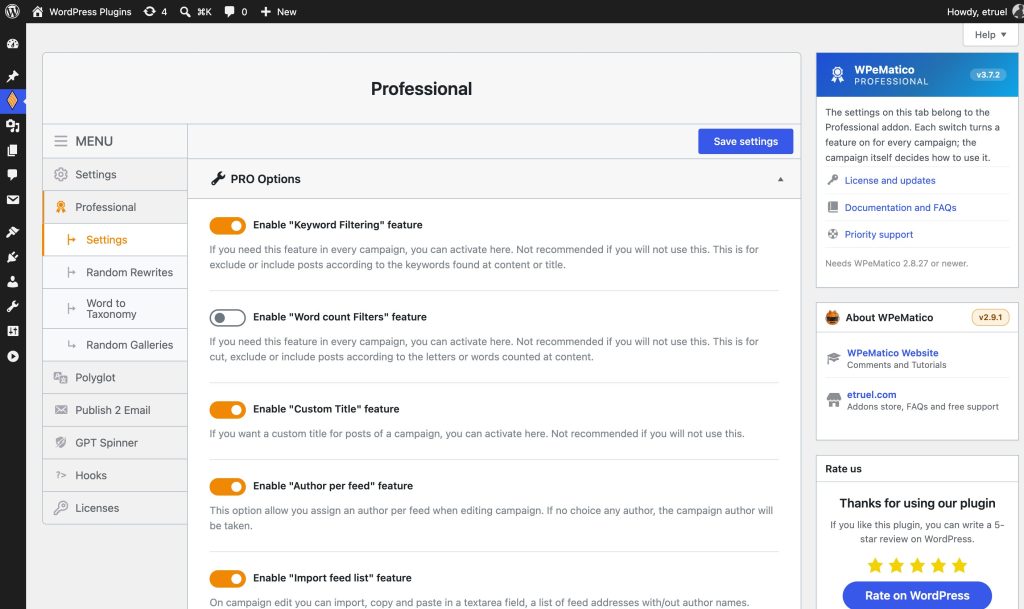Go to Polyglot menu item

(x=115, y=377)
